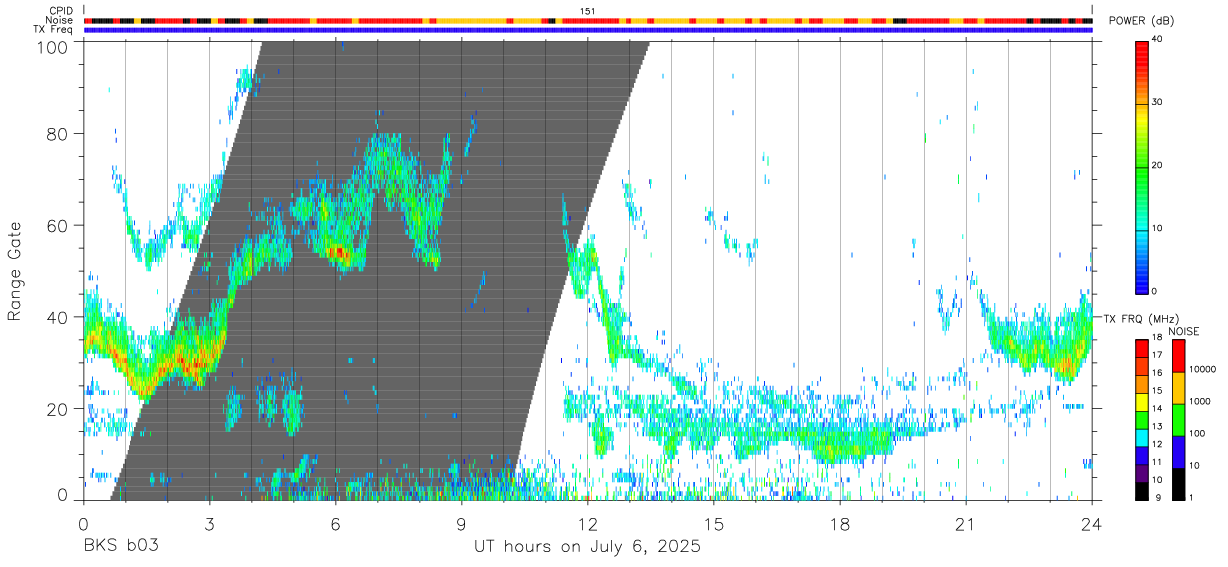Image resolution: width=1228 pixels, height=567 pixels.
Task: Click the Noise row label
Action: tap(61, 20)
